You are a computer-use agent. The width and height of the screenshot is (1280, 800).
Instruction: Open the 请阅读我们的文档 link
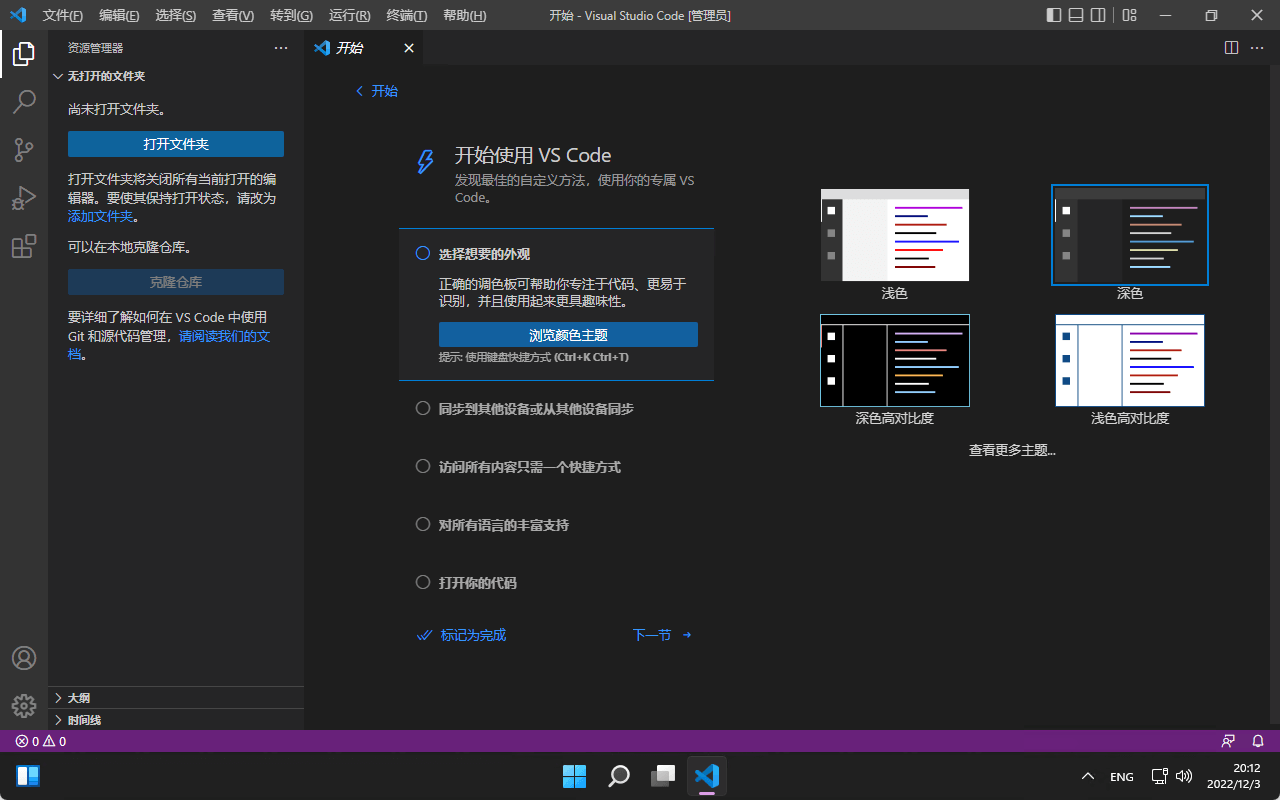pos(224,336)
